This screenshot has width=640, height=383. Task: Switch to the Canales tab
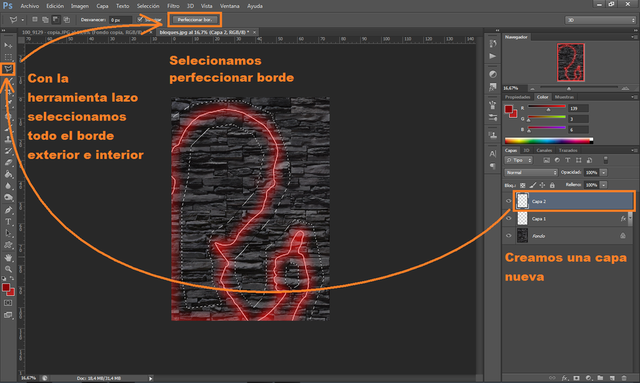(544, 150)
